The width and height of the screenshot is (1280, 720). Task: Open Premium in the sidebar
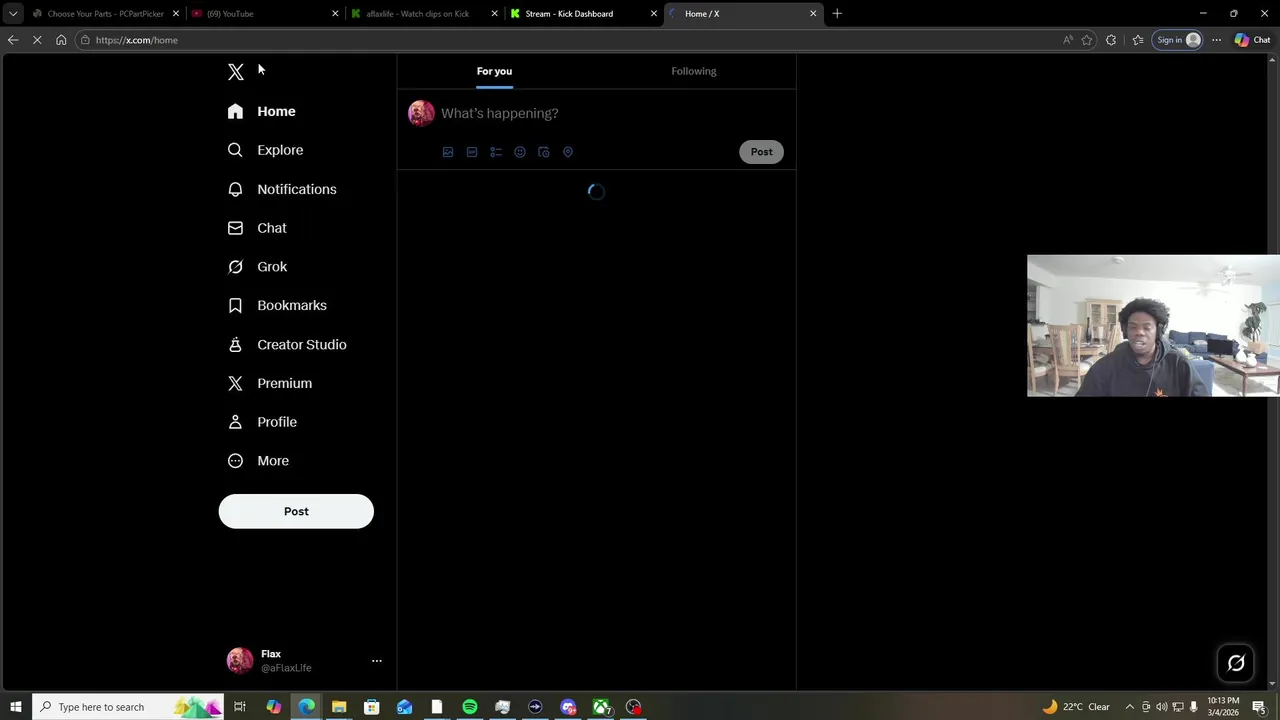[270, 383]
